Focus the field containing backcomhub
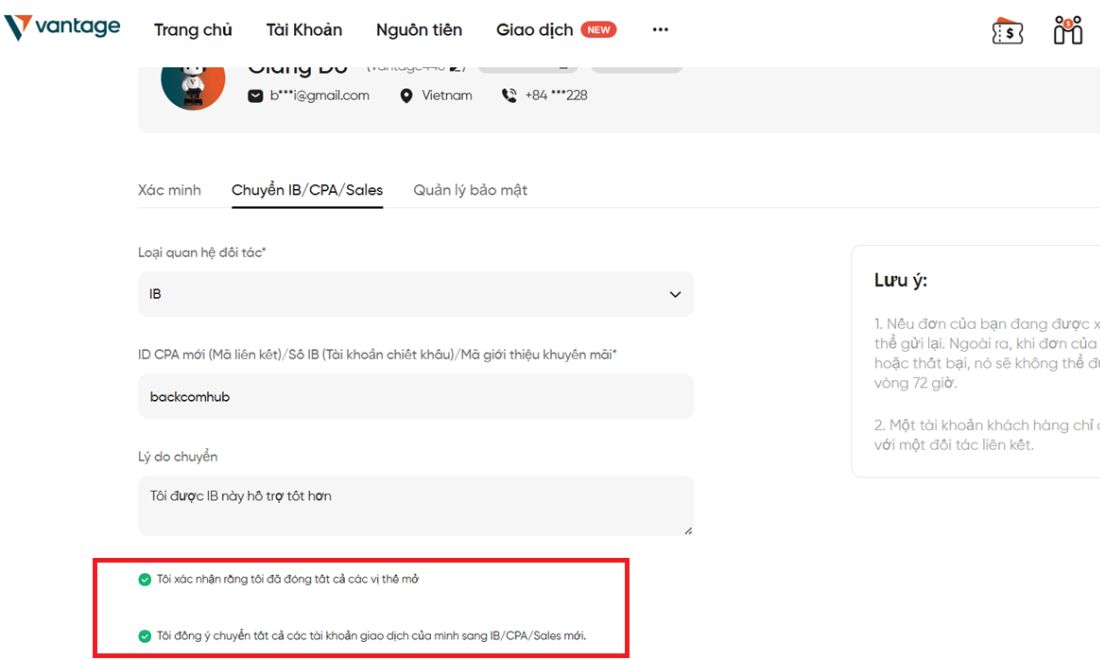The height and width of the screenshot is (660, 1100). pyautogui.click(x=416, y=396)
